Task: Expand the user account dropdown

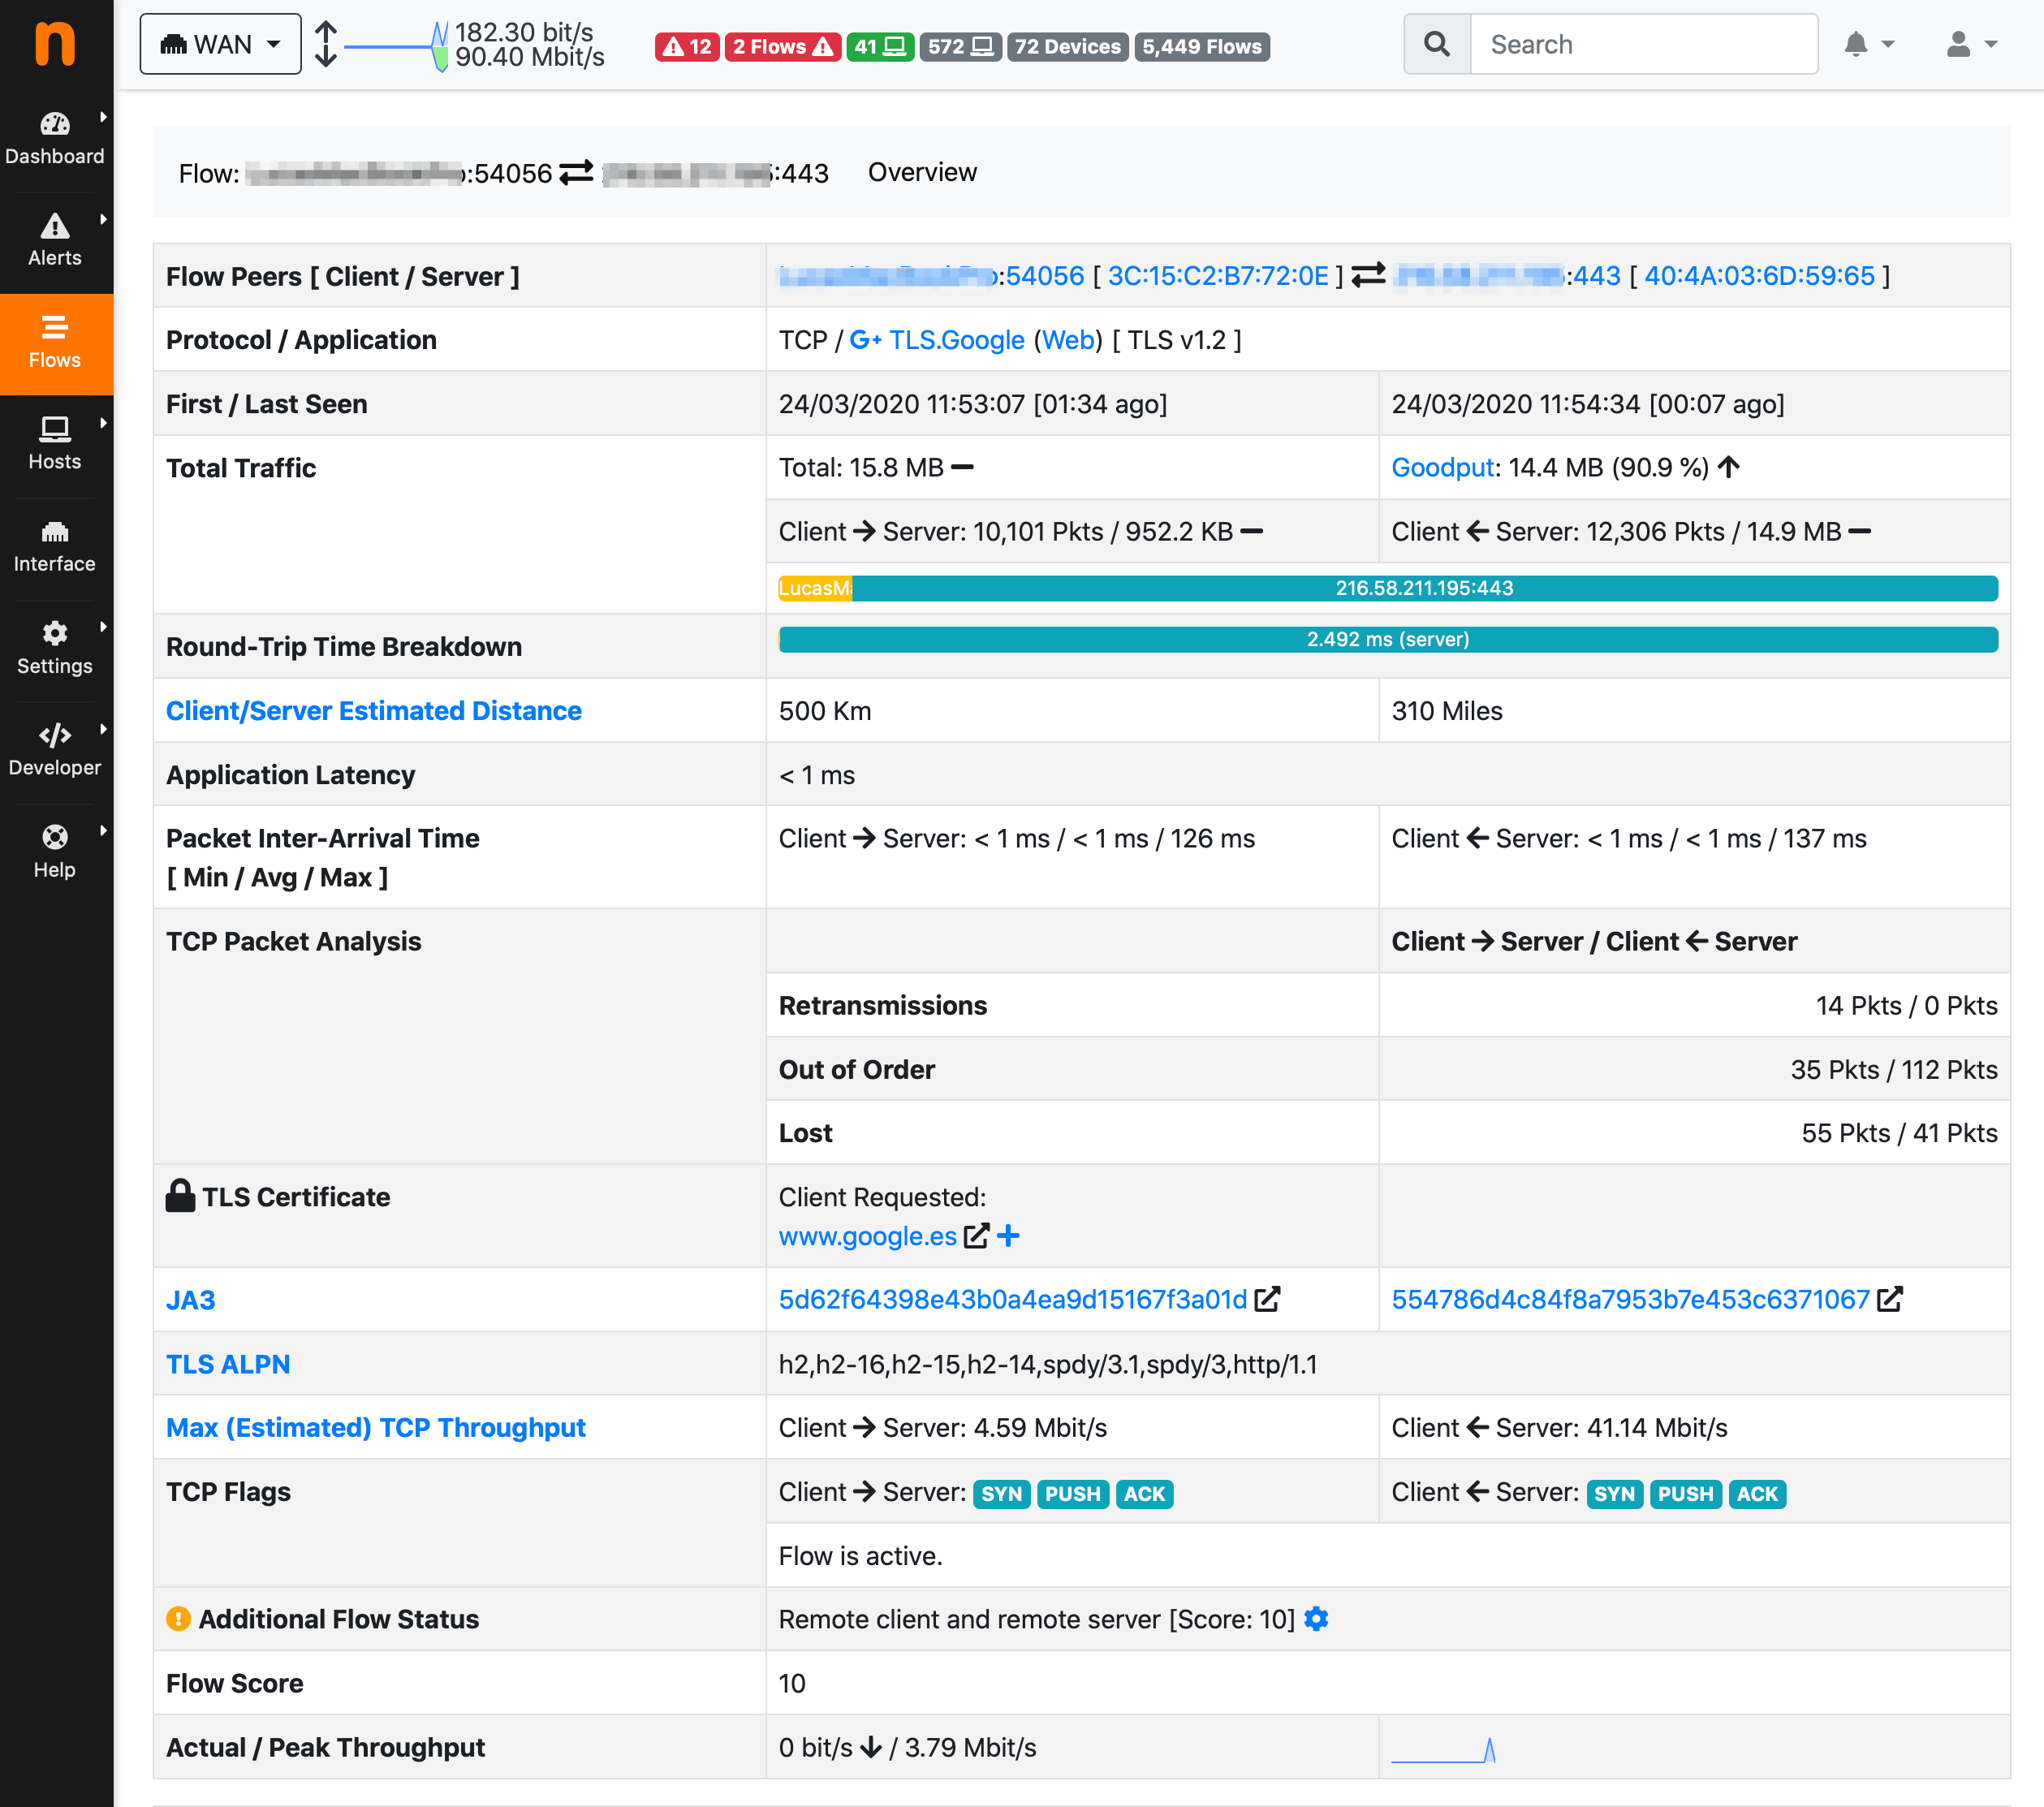Action: coord(1971,44)
